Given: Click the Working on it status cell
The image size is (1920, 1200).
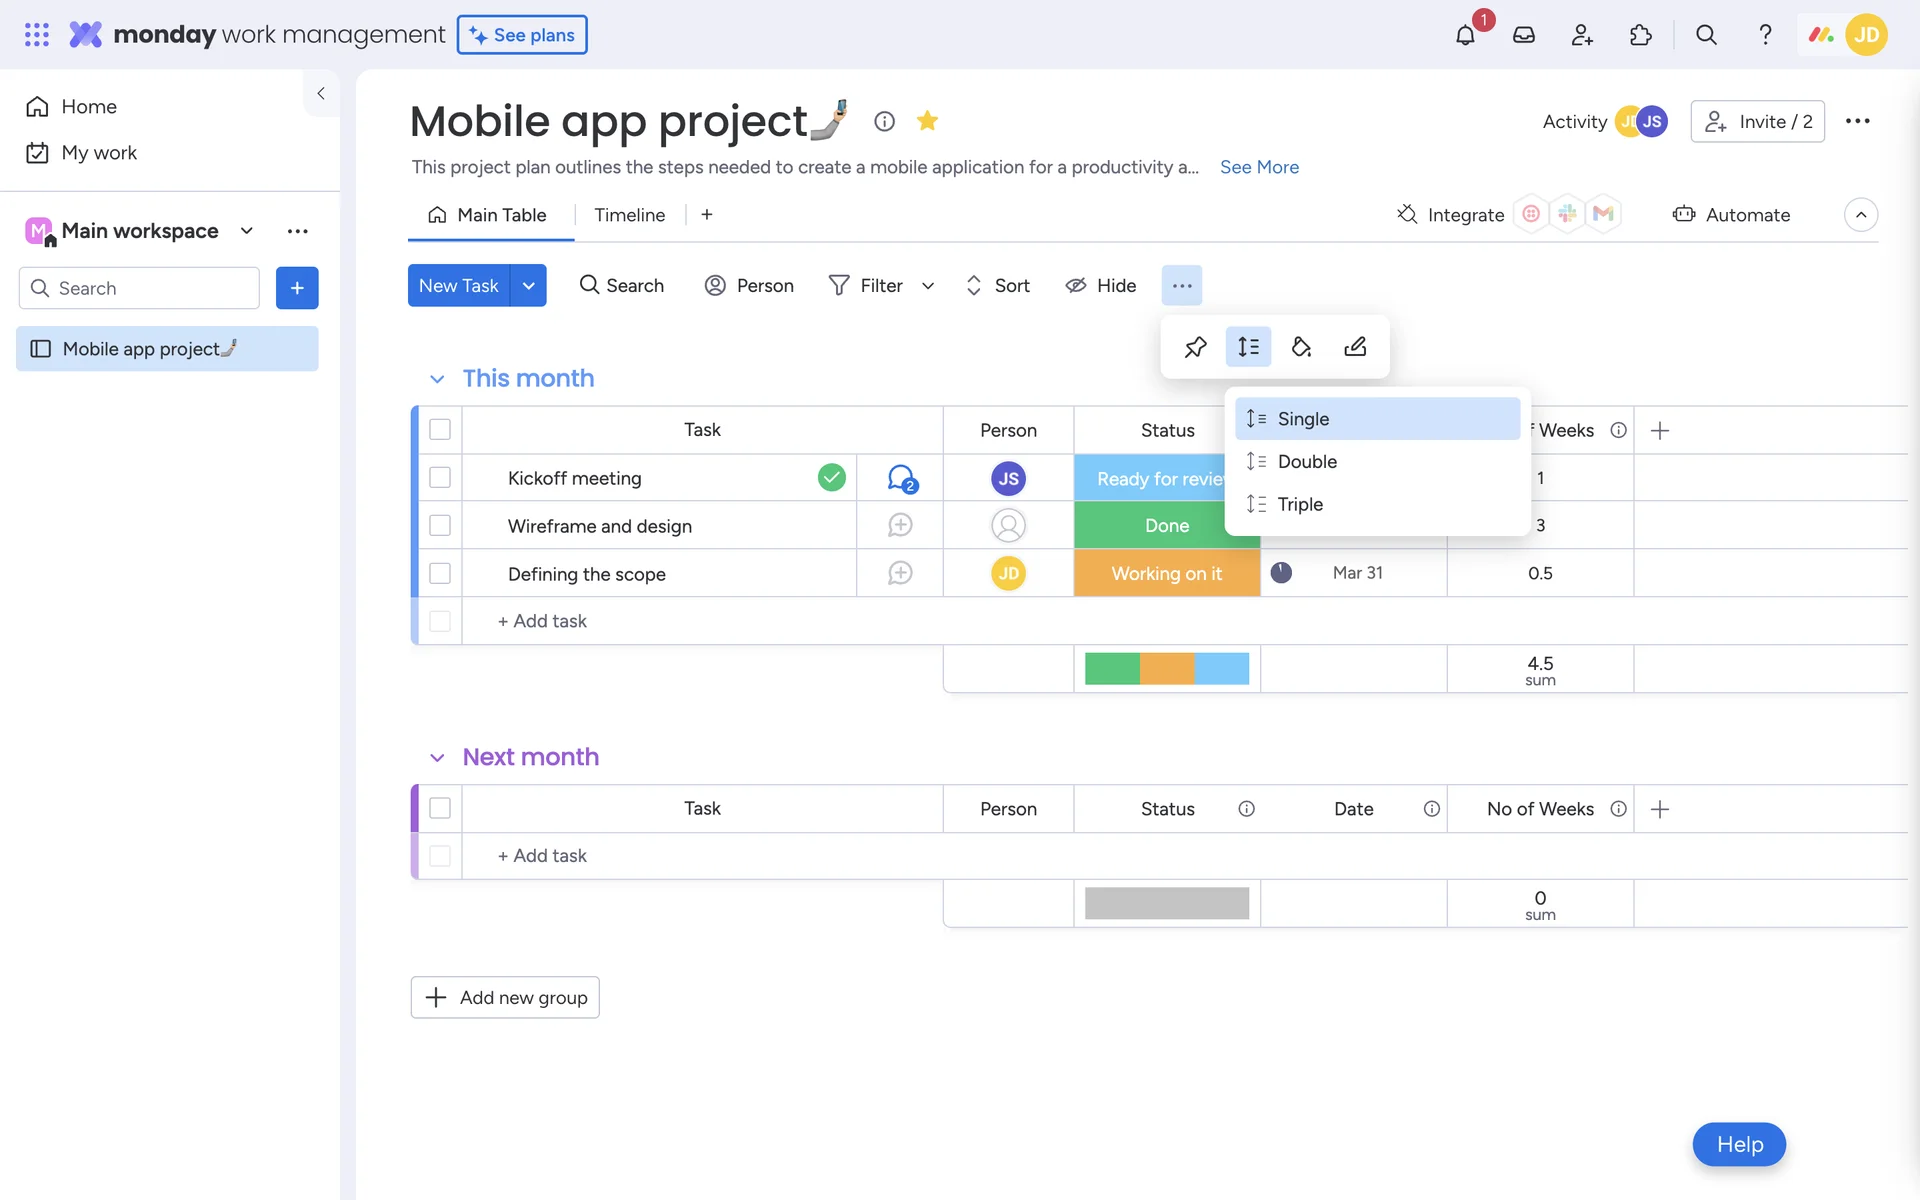Looking at the screenshot, I should tap(1166, 573).
